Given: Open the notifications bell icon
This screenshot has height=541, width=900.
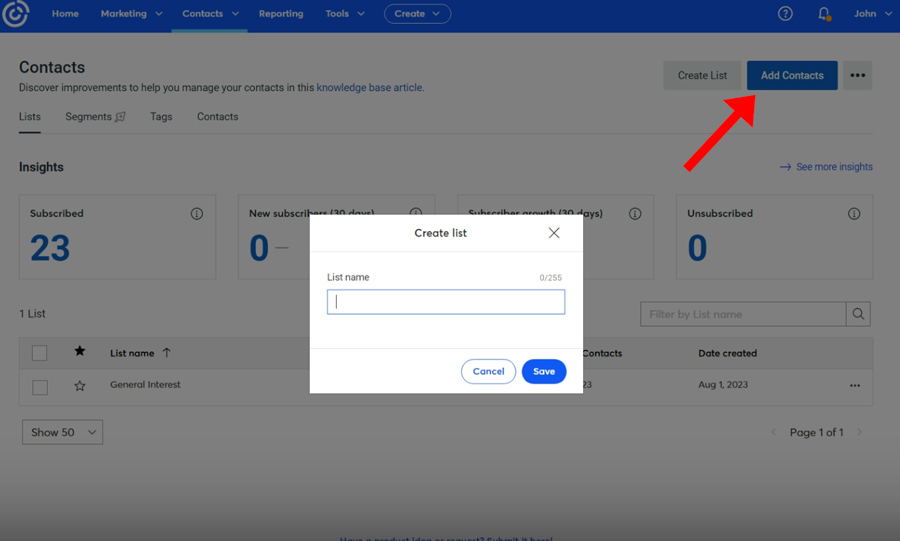Looking at the screenshot, I should pyautogui.click(x=824, y=14).
